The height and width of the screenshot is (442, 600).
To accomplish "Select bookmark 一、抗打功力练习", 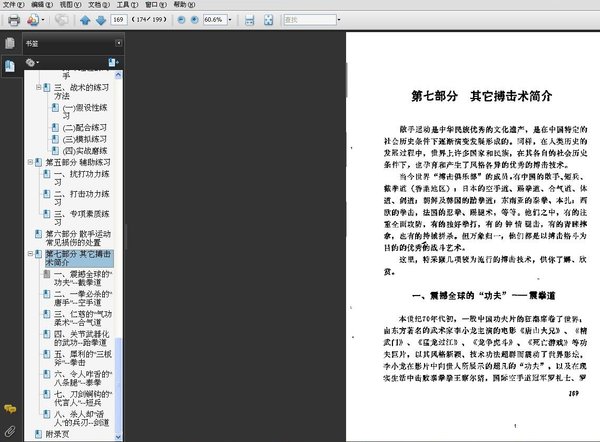I will tap(82, 178).
